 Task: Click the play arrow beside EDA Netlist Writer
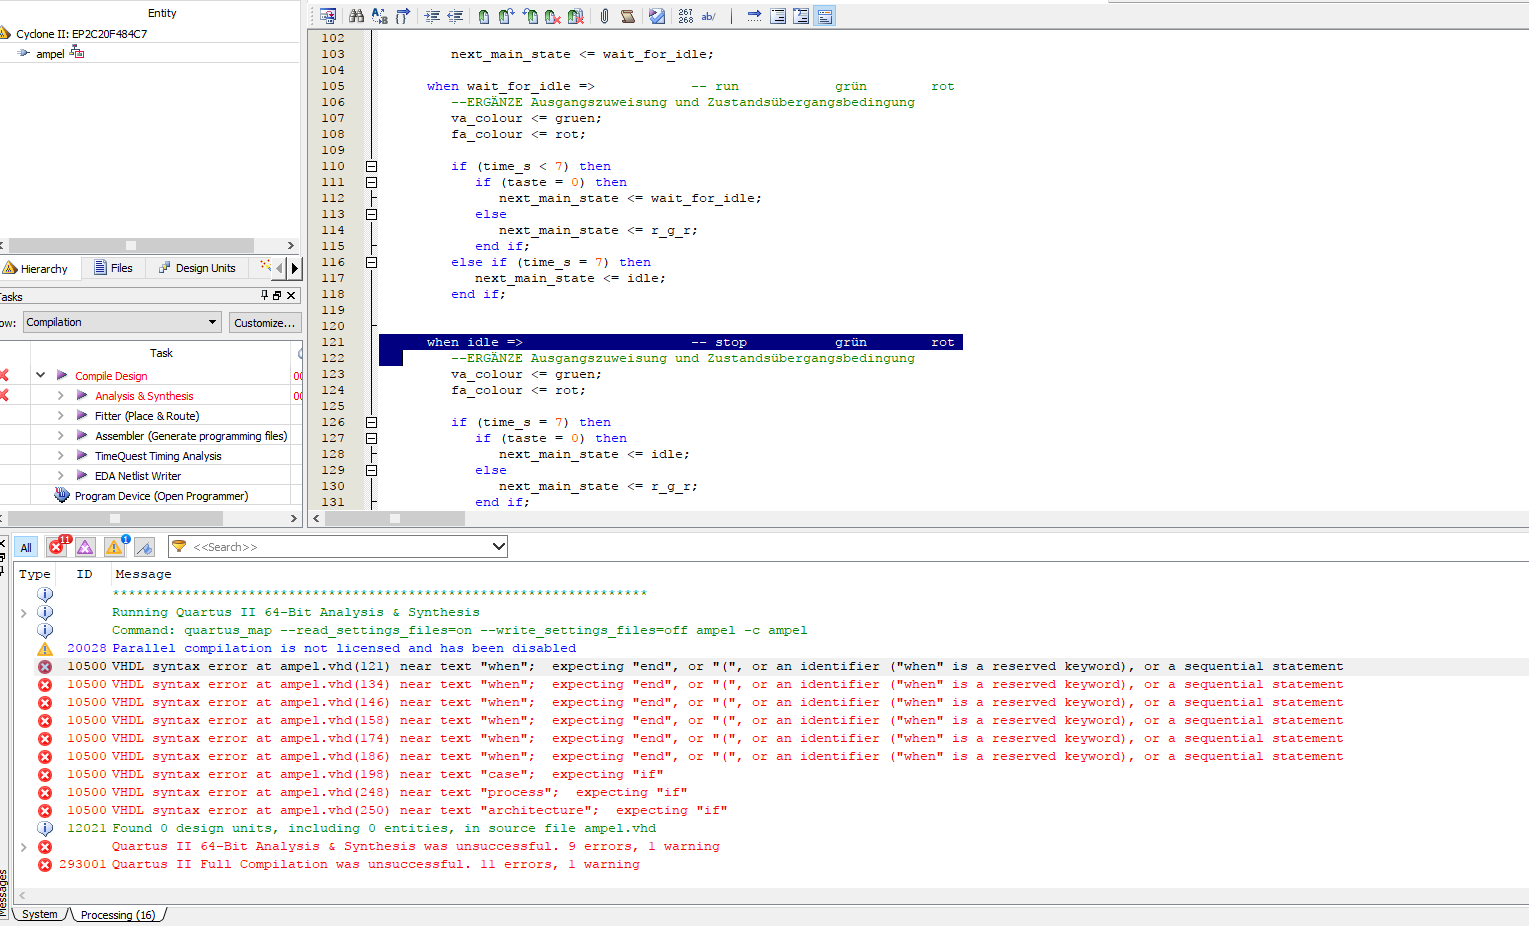[x=82, y=475]
